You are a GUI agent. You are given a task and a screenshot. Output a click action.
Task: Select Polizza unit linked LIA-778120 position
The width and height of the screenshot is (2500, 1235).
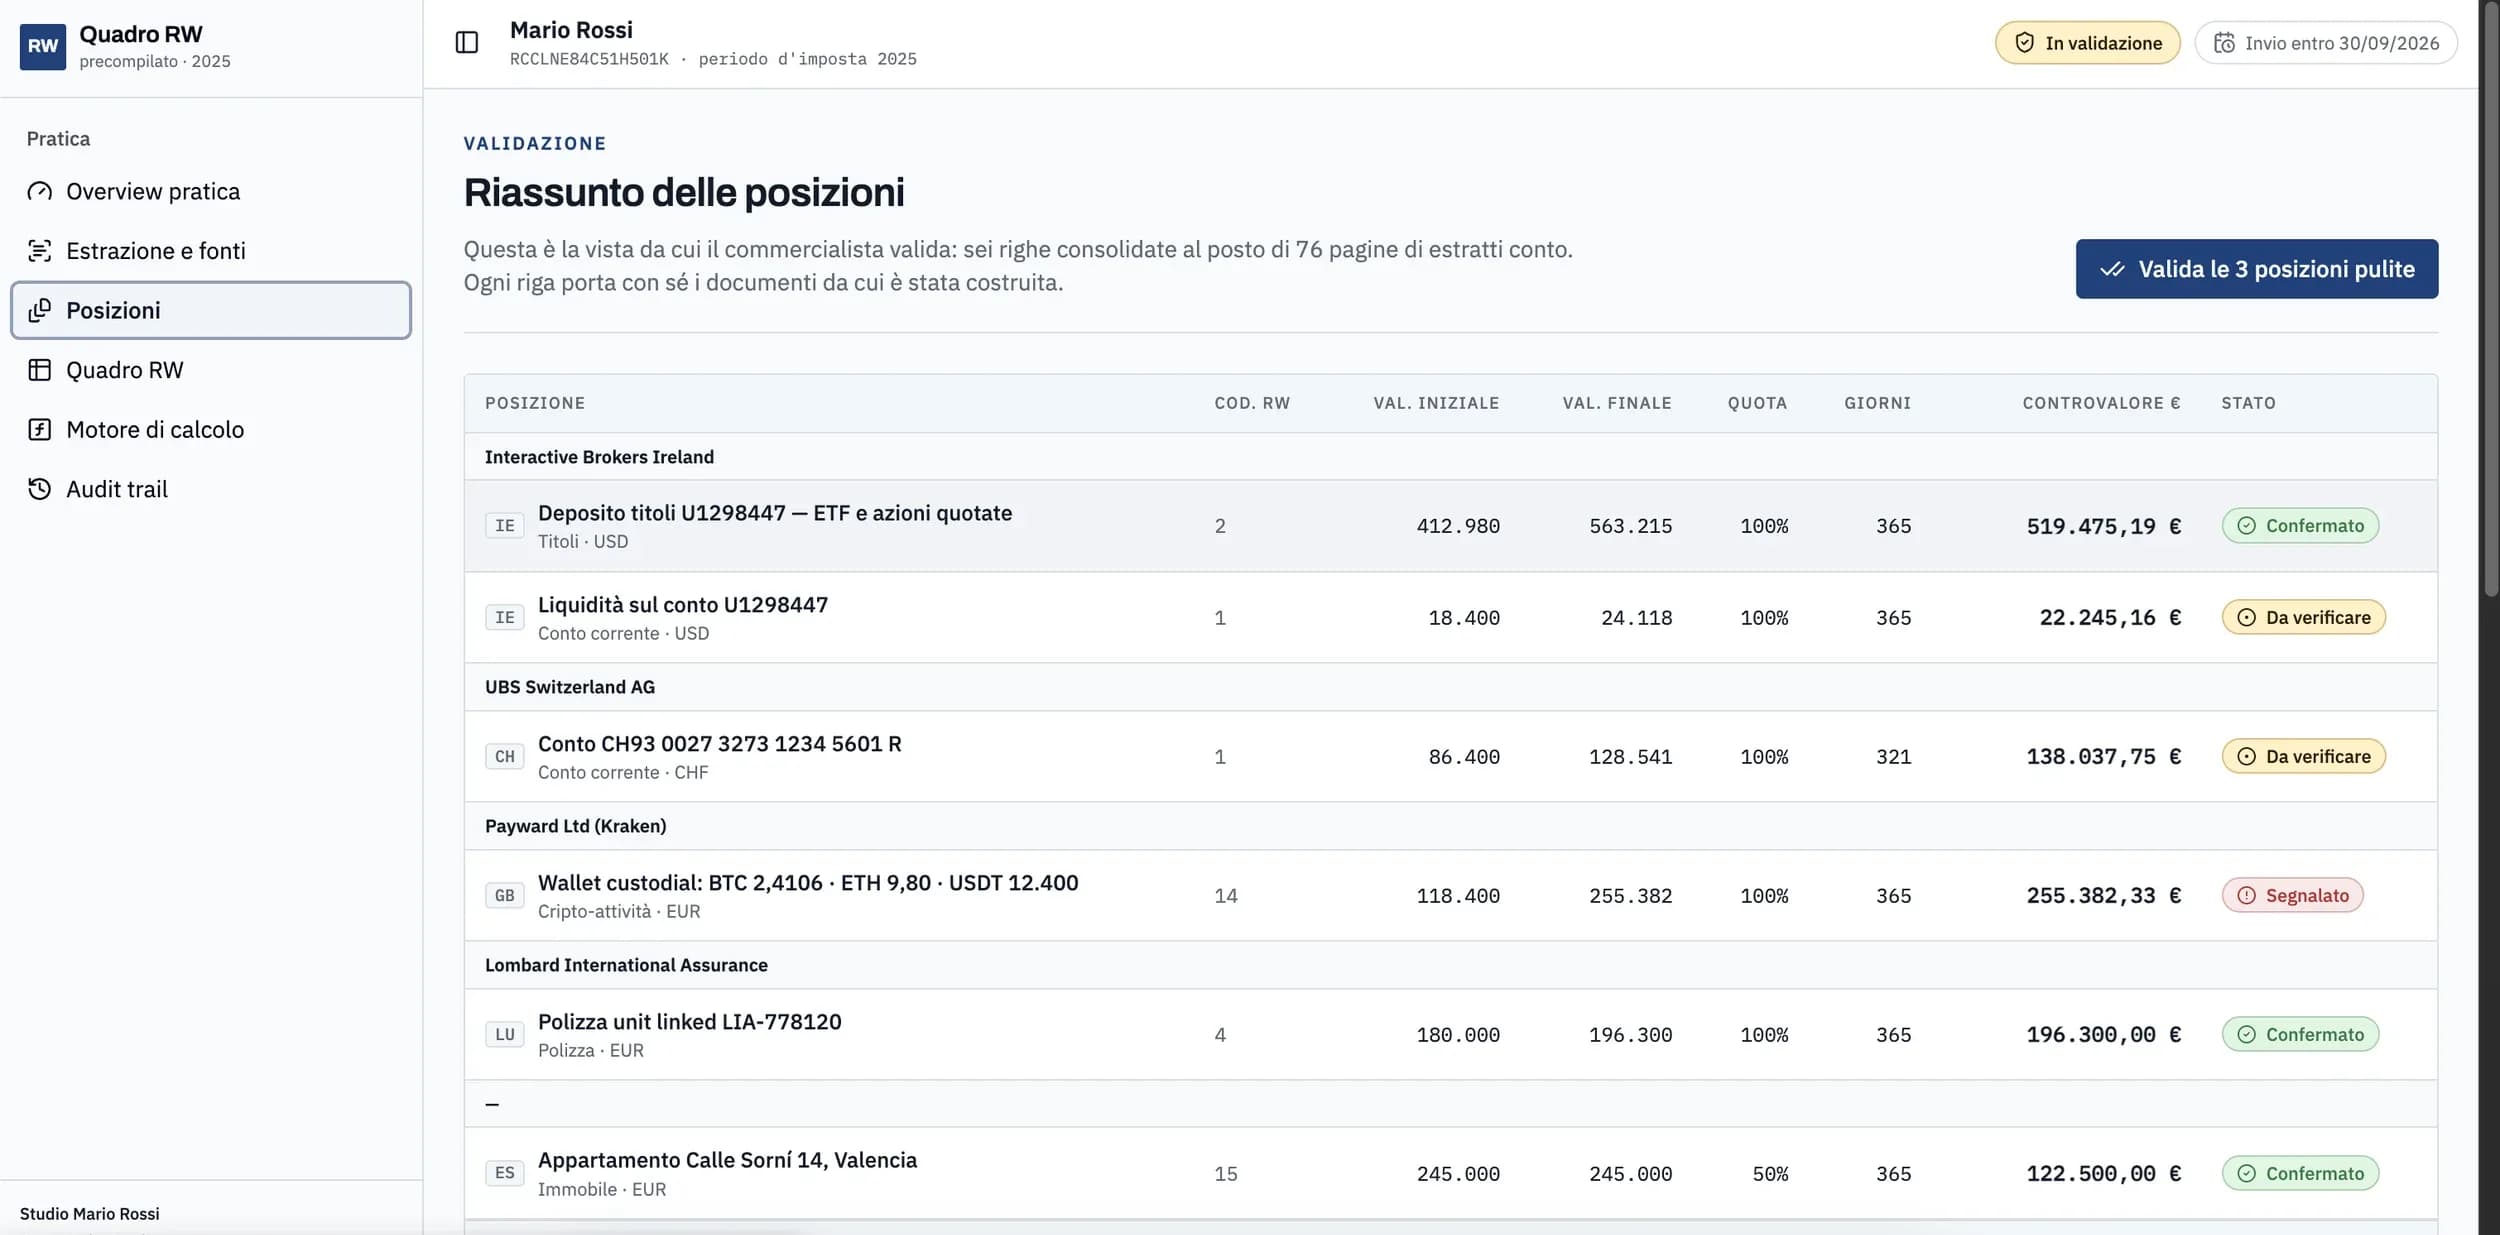coord(690,1022)
